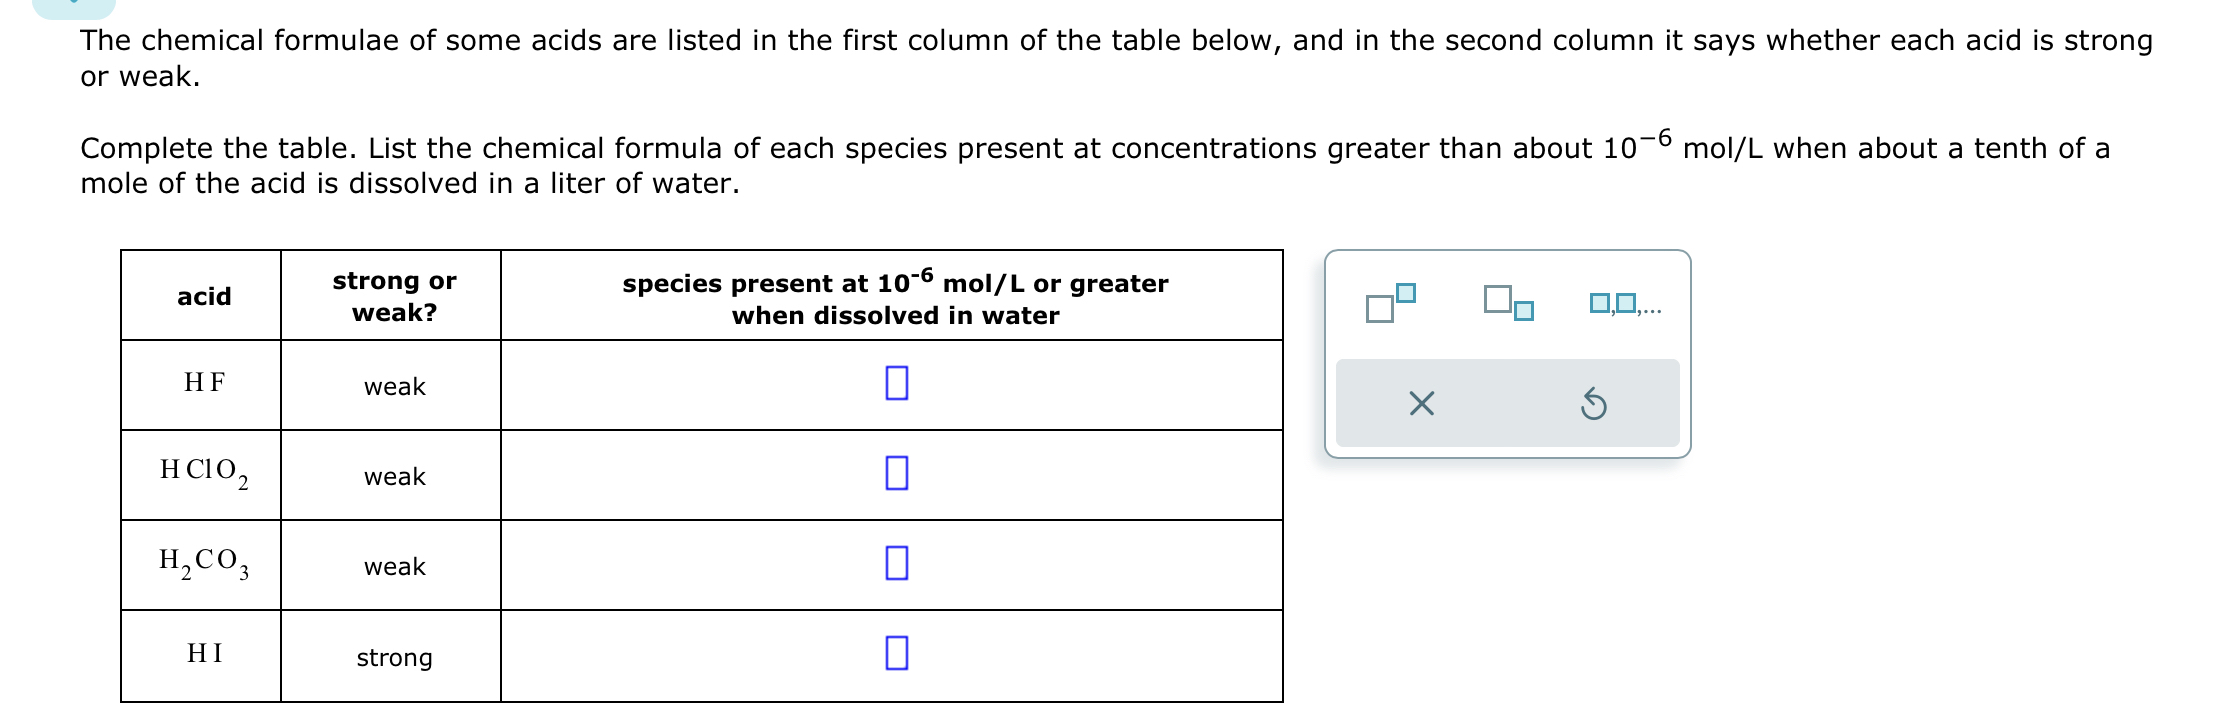Click the 'acid' column header
Screen dimensions: 2231x726
tap(204, 297)
